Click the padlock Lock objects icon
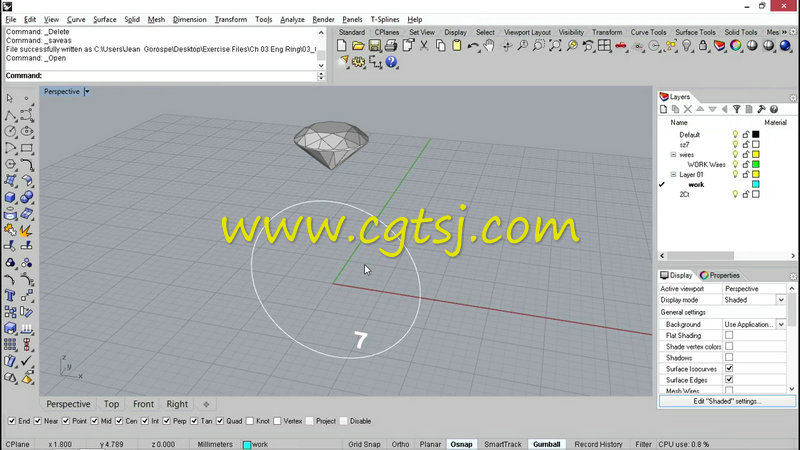The width and height of the screenshot is (800, 450). [x=703, y=46]
